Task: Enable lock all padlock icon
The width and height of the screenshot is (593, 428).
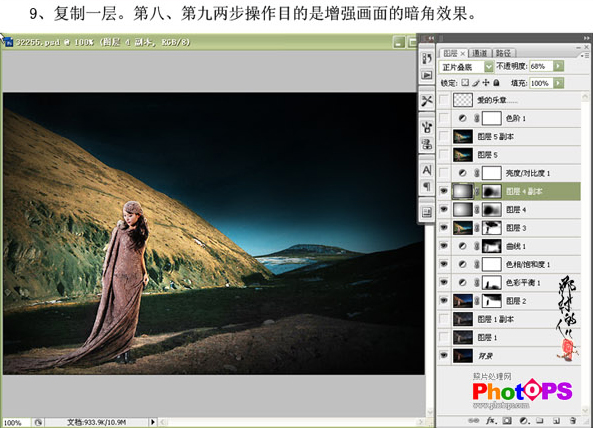Action: pos(497,83)
